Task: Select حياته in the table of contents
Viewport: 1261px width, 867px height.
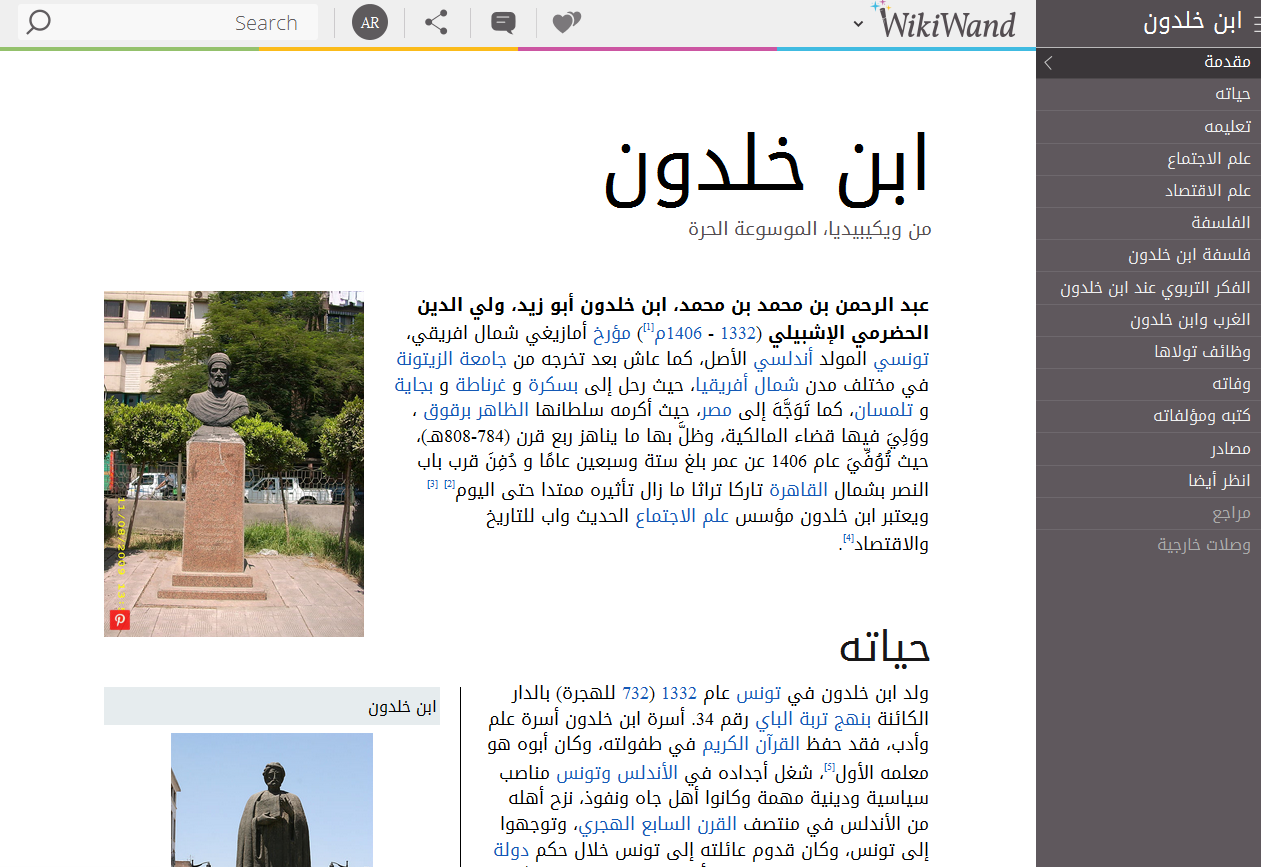Action: tap(1232, 94)
